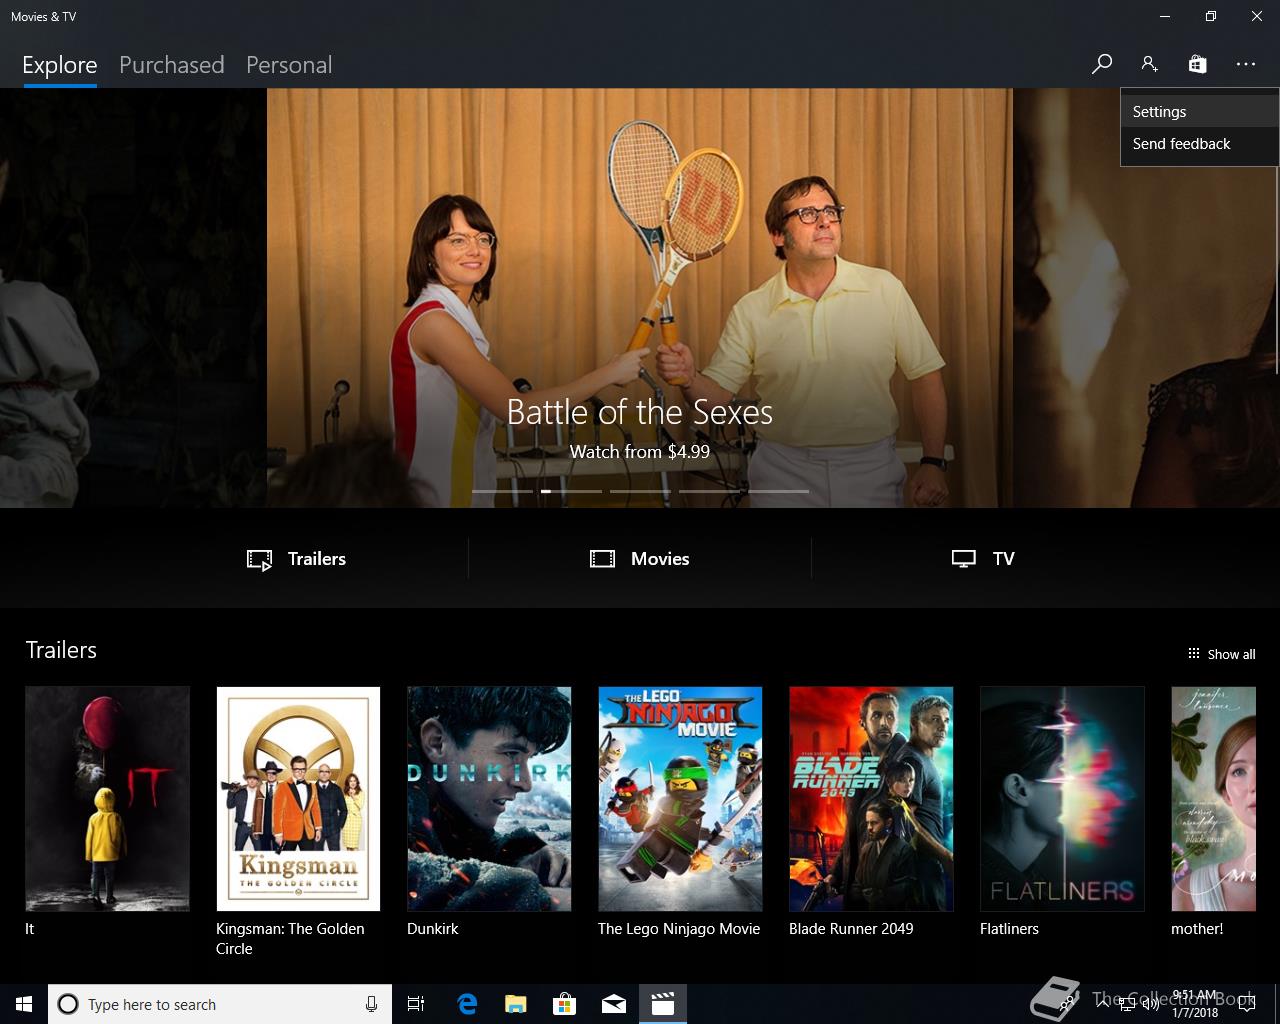Screen dimensions: 1280x1024
Task: Choose Send feedback menu entry
Action: [1200, 144]
